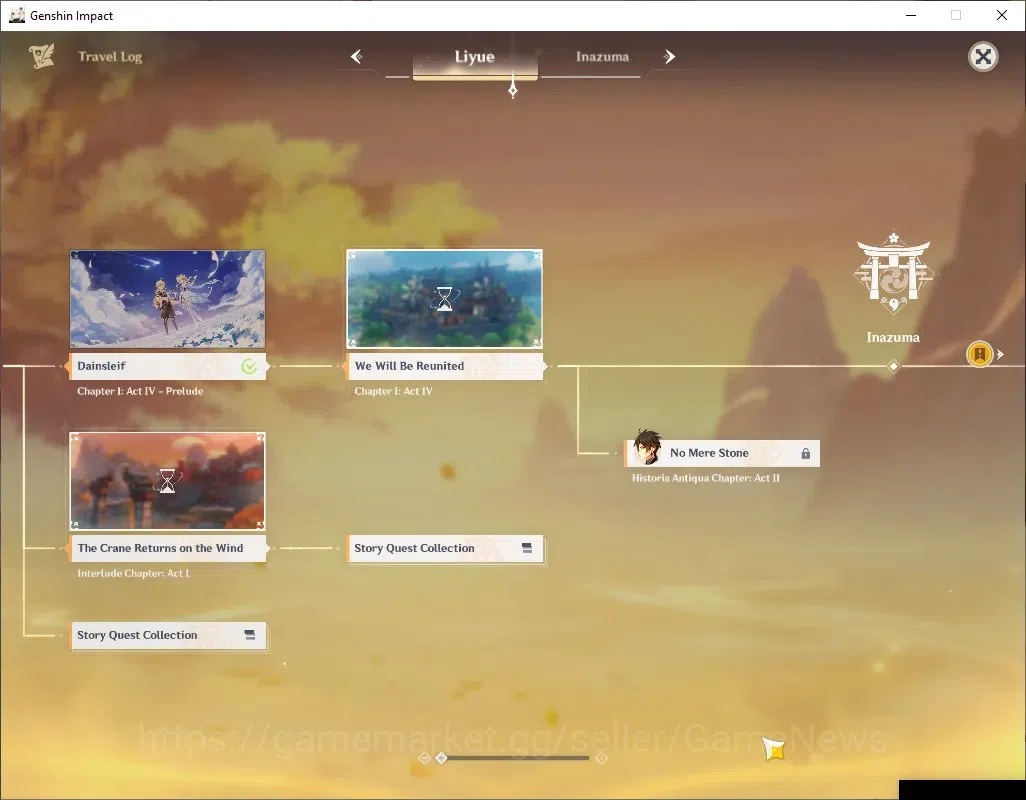Close the Travel Log with the X button
This screenshot has height=800, width=1026.
pyautogui.click(x=983, y=57)
